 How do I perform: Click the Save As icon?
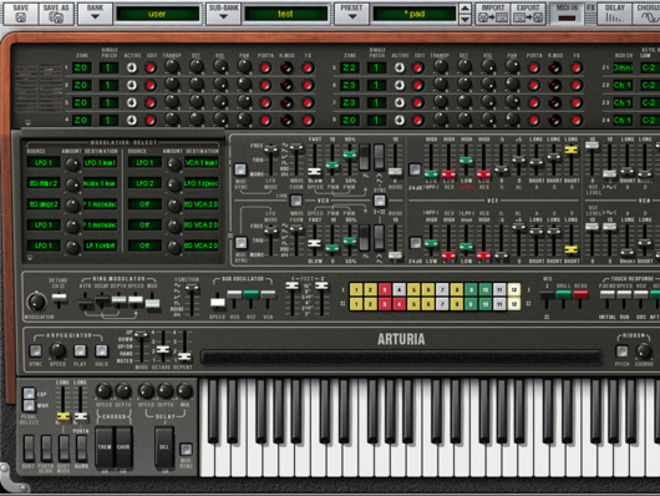(56, 13)
